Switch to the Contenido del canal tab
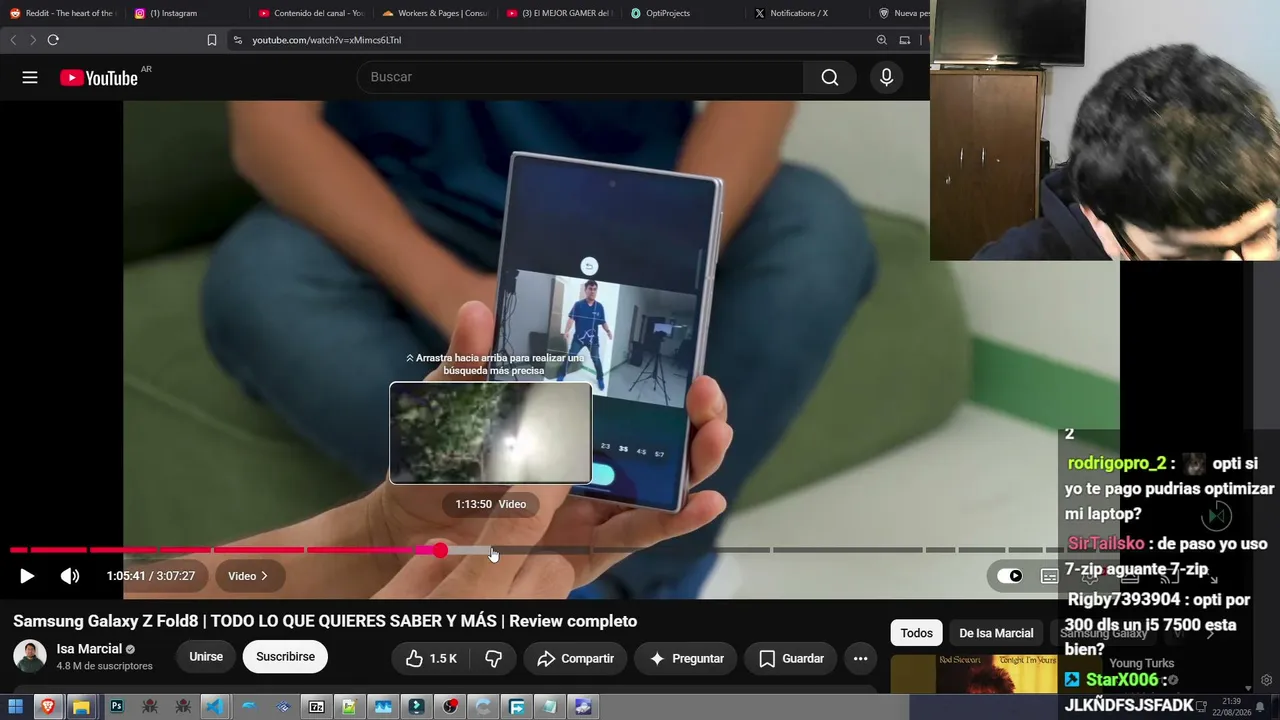This screenshot has width=1280, height=720. pos(310,13)
